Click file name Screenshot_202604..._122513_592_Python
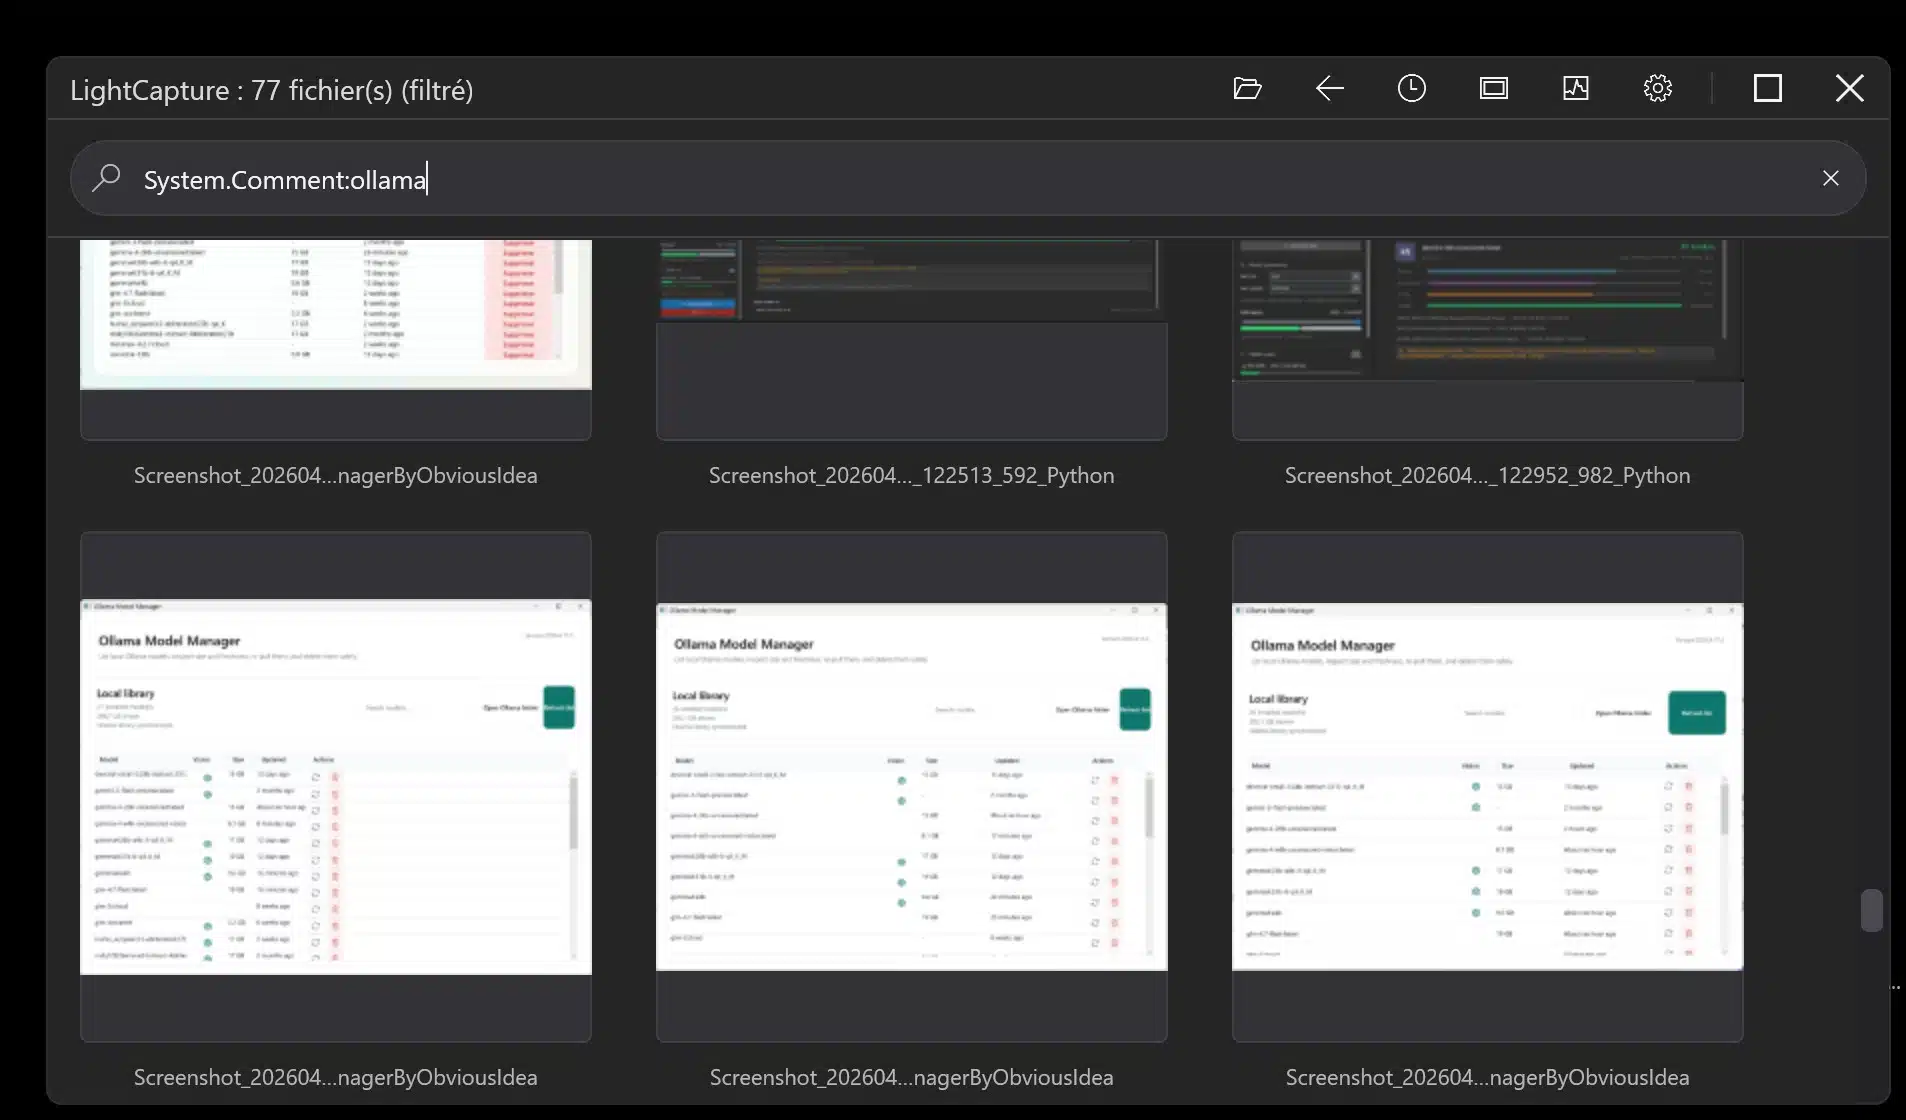 [x=912, y=476]
